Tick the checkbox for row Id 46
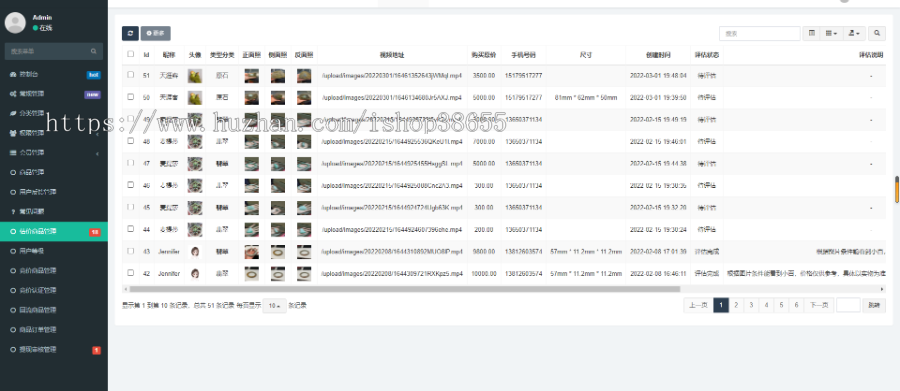 130,185
